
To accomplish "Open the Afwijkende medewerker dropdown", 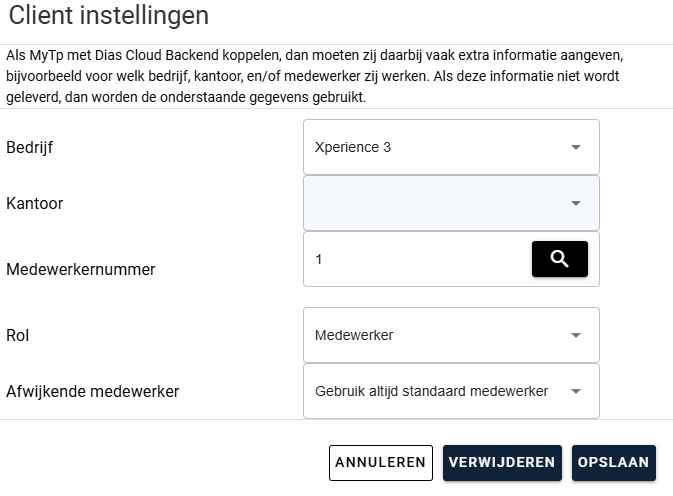I will coord(451,391).
